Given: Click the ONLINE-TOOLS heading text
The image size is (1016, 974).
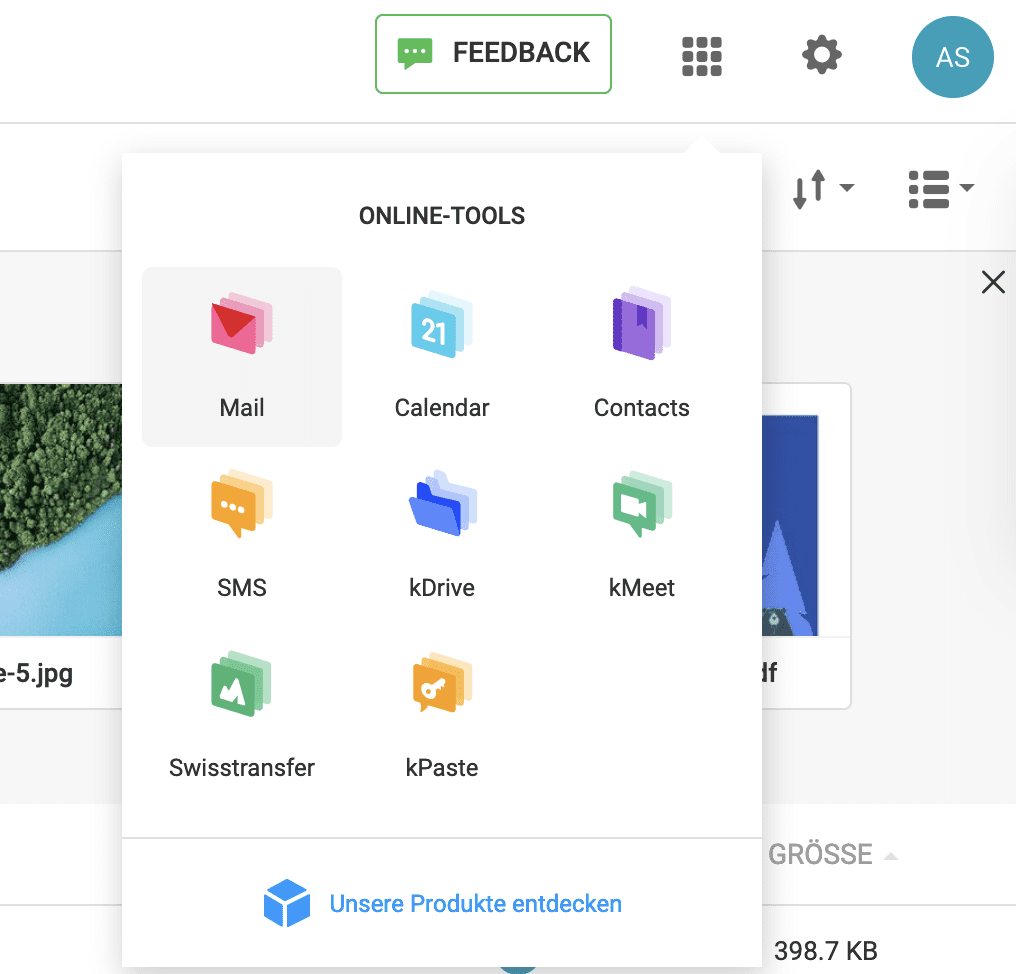Looking at the screenshot, I should 442,216.
